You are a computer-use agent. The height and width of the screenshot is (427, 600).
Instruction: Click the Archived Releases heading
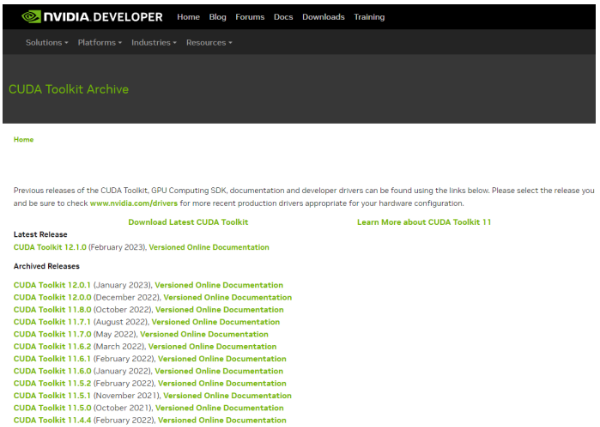coord(47,266)
